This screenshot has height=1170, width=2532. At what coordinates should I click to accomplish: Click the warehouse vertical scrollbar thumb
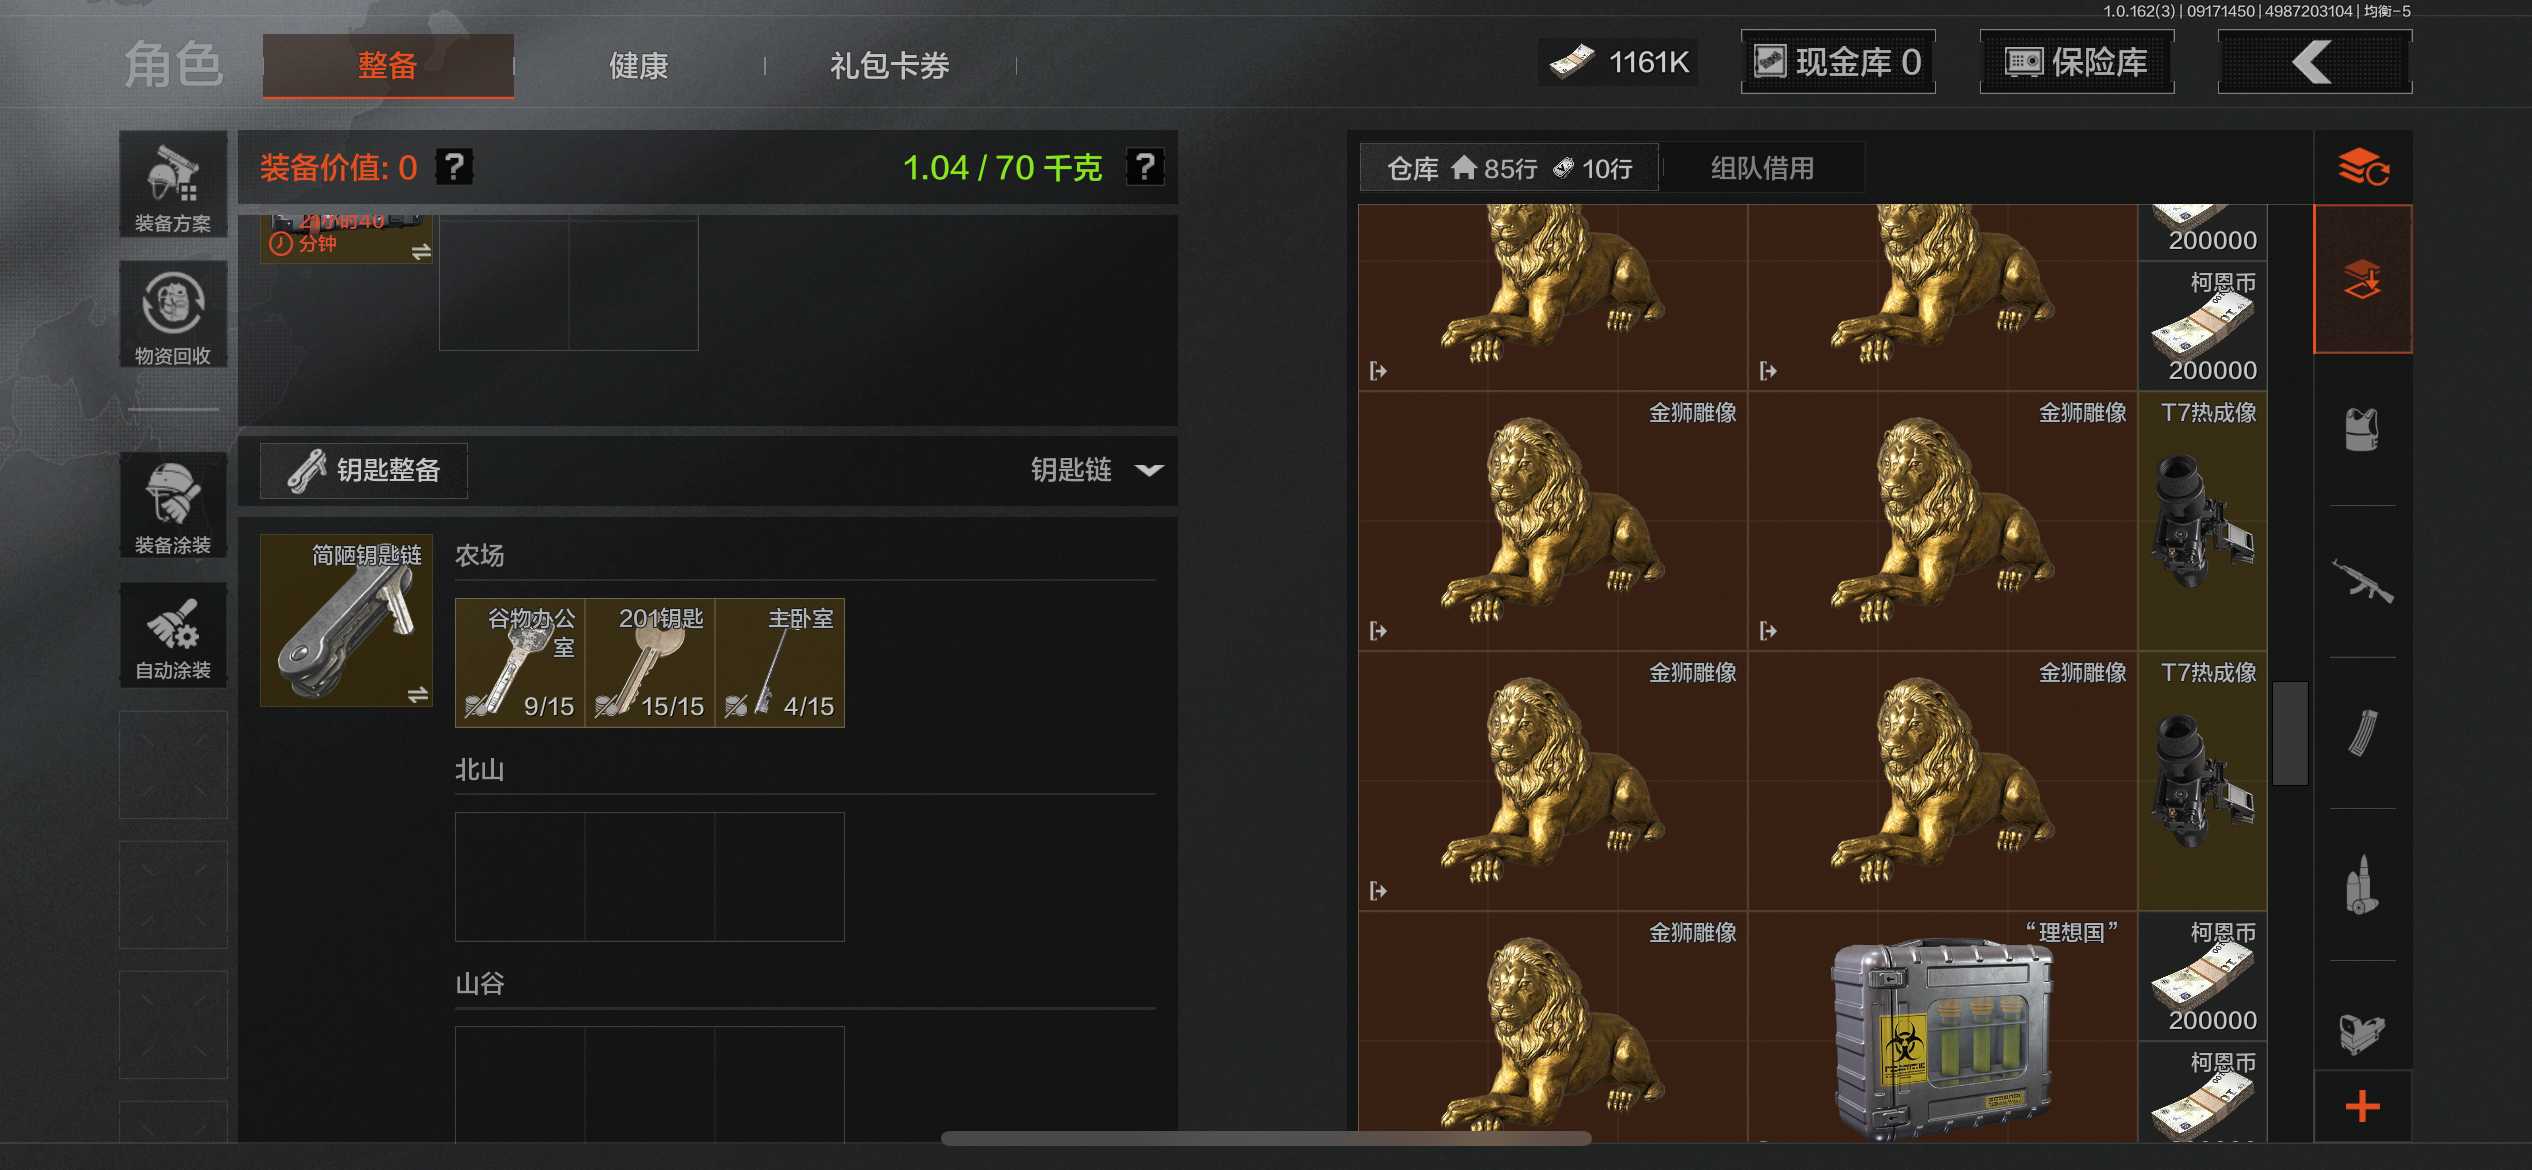[x=2290, y=733]
